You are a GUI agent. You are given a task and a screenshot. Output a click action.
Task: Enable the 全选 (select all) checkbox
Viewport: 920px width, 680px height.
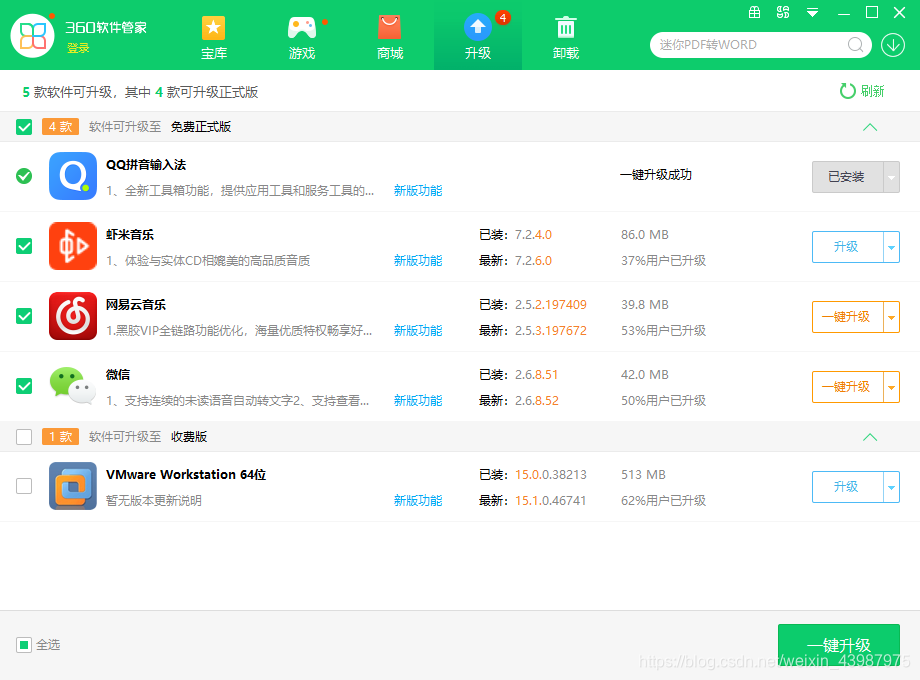coord(23,645)
